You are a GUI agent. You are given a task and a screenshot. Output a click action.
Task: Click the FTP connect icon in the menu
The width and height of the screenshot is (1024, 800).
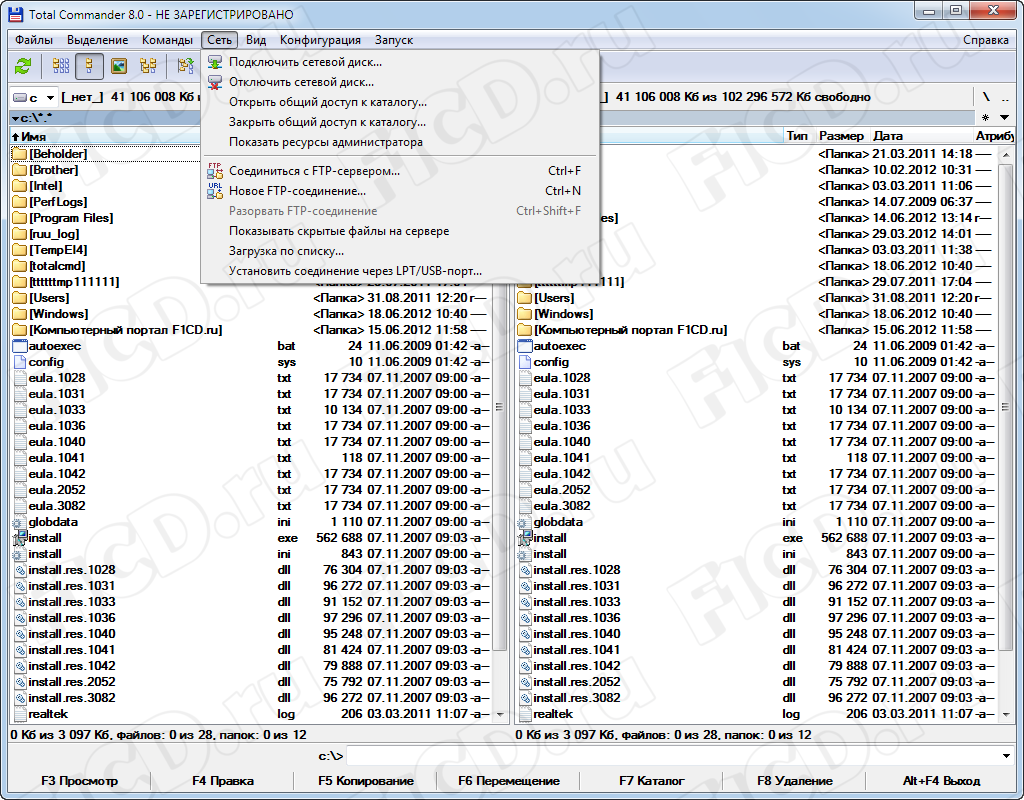215,171
